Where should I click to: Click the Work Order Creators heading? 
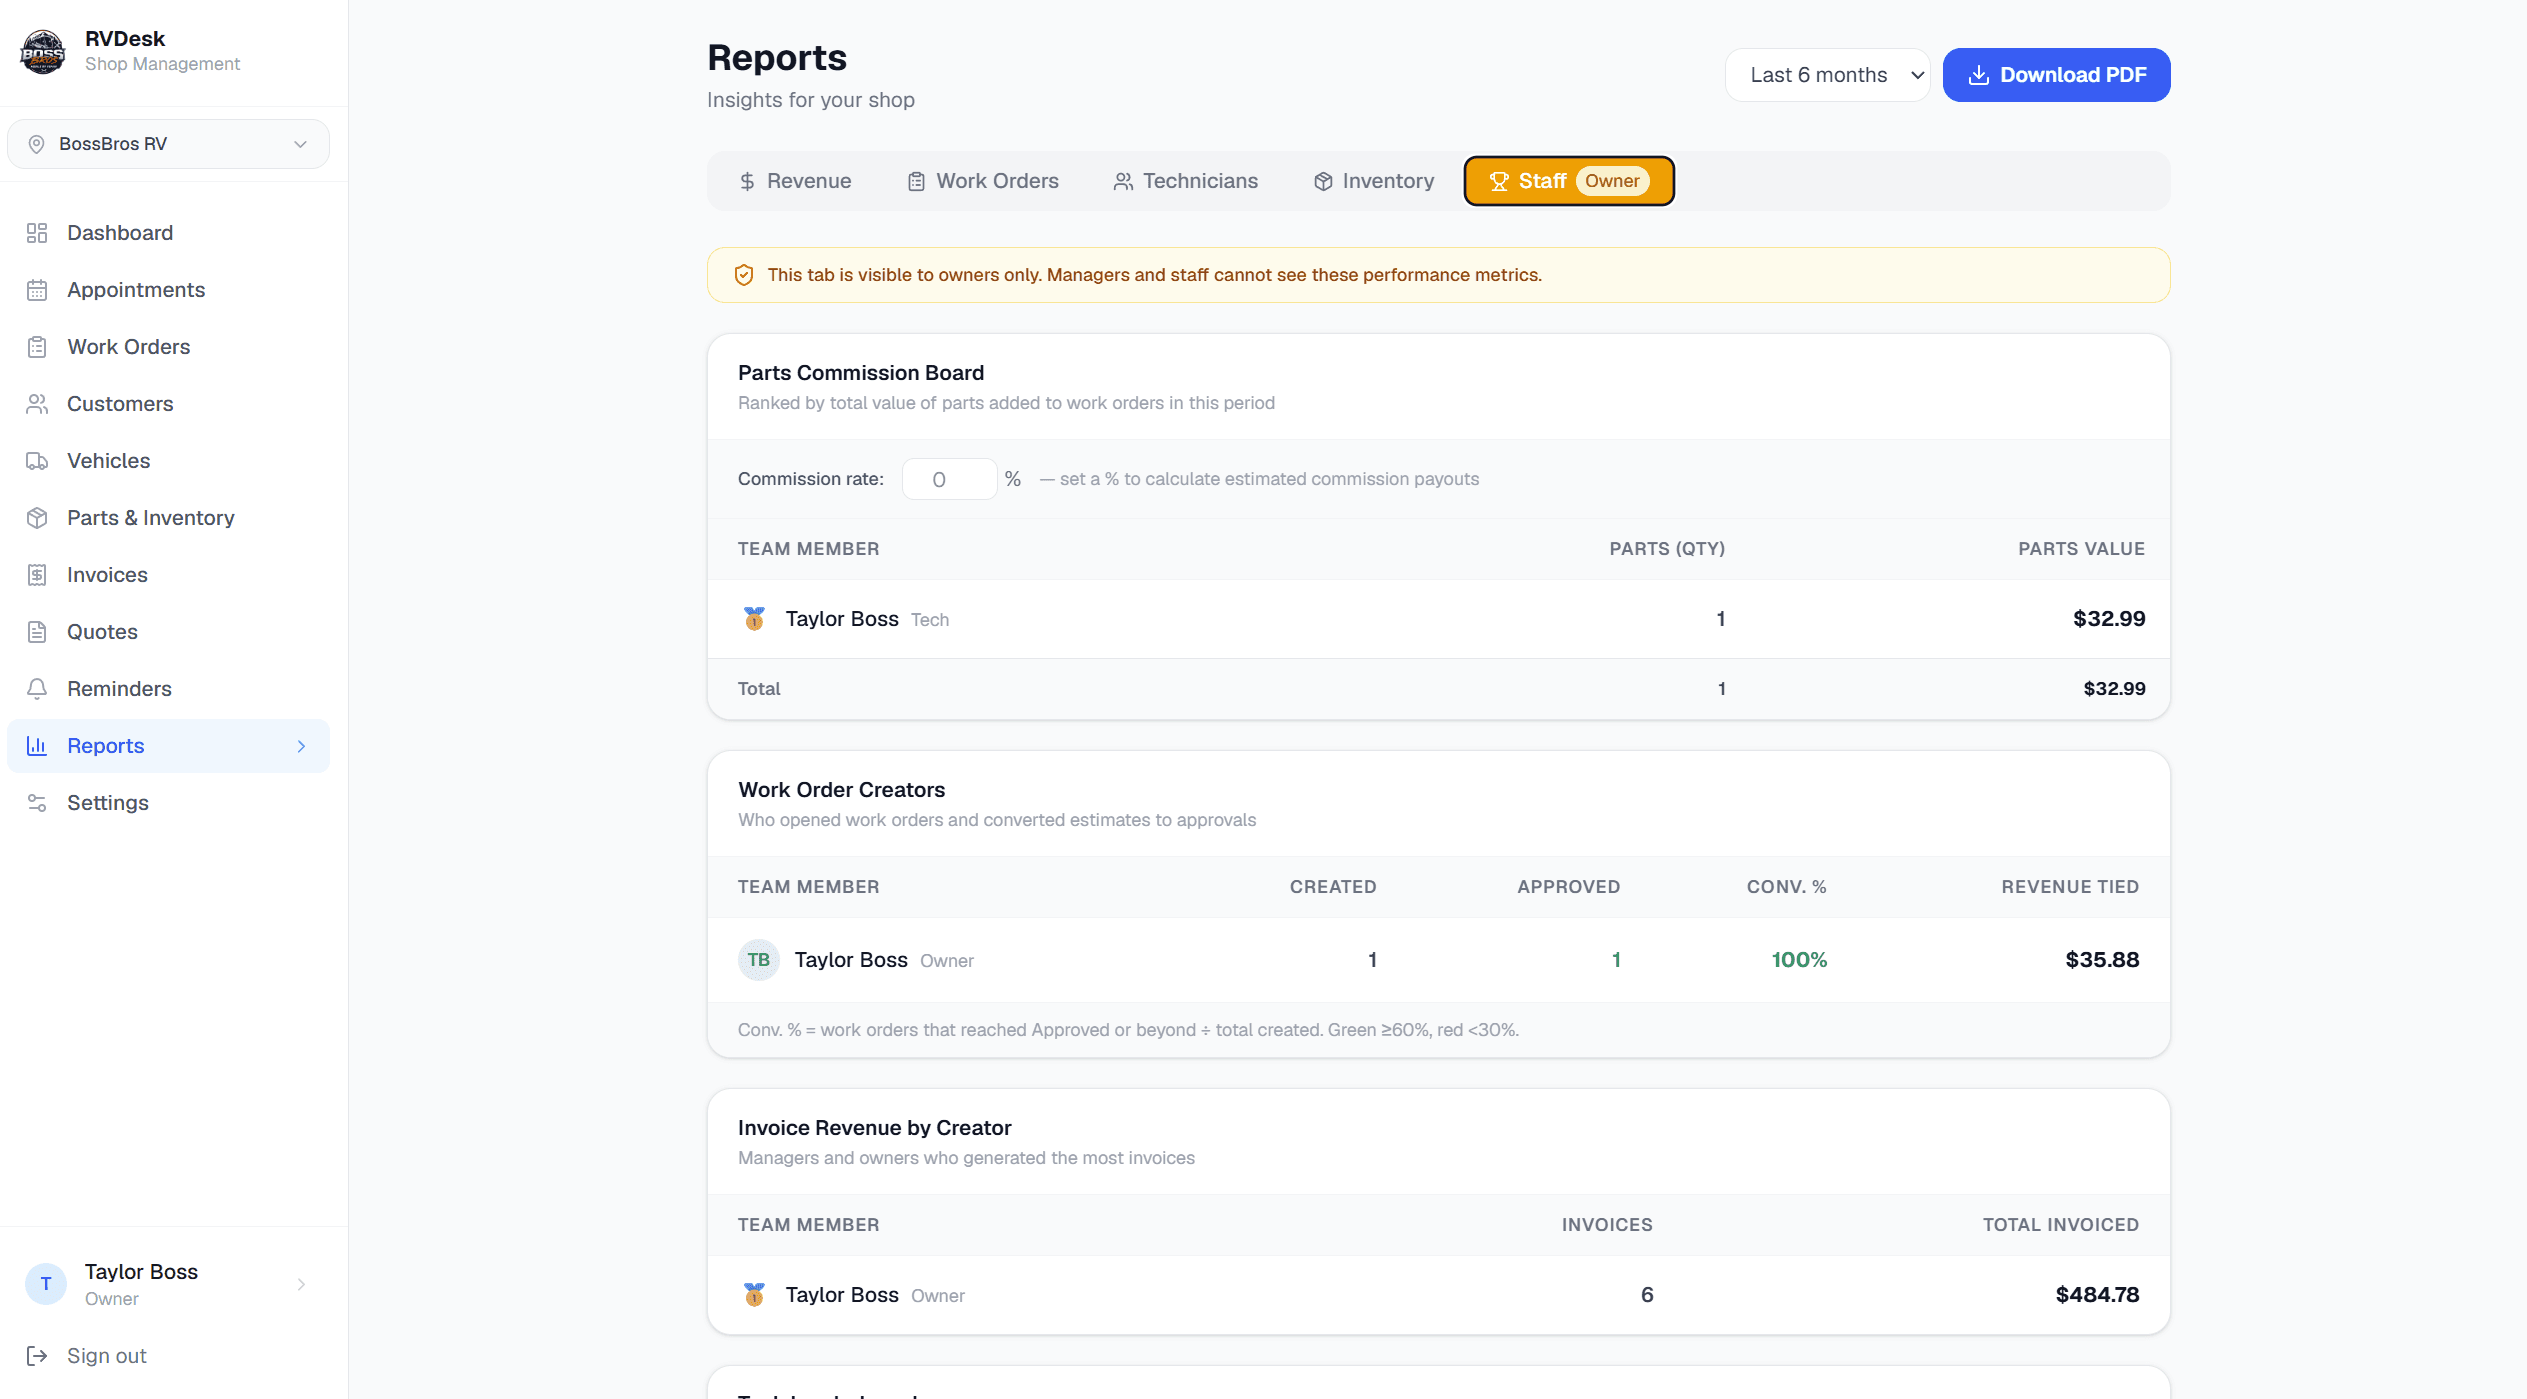click(x=841, y=790)
